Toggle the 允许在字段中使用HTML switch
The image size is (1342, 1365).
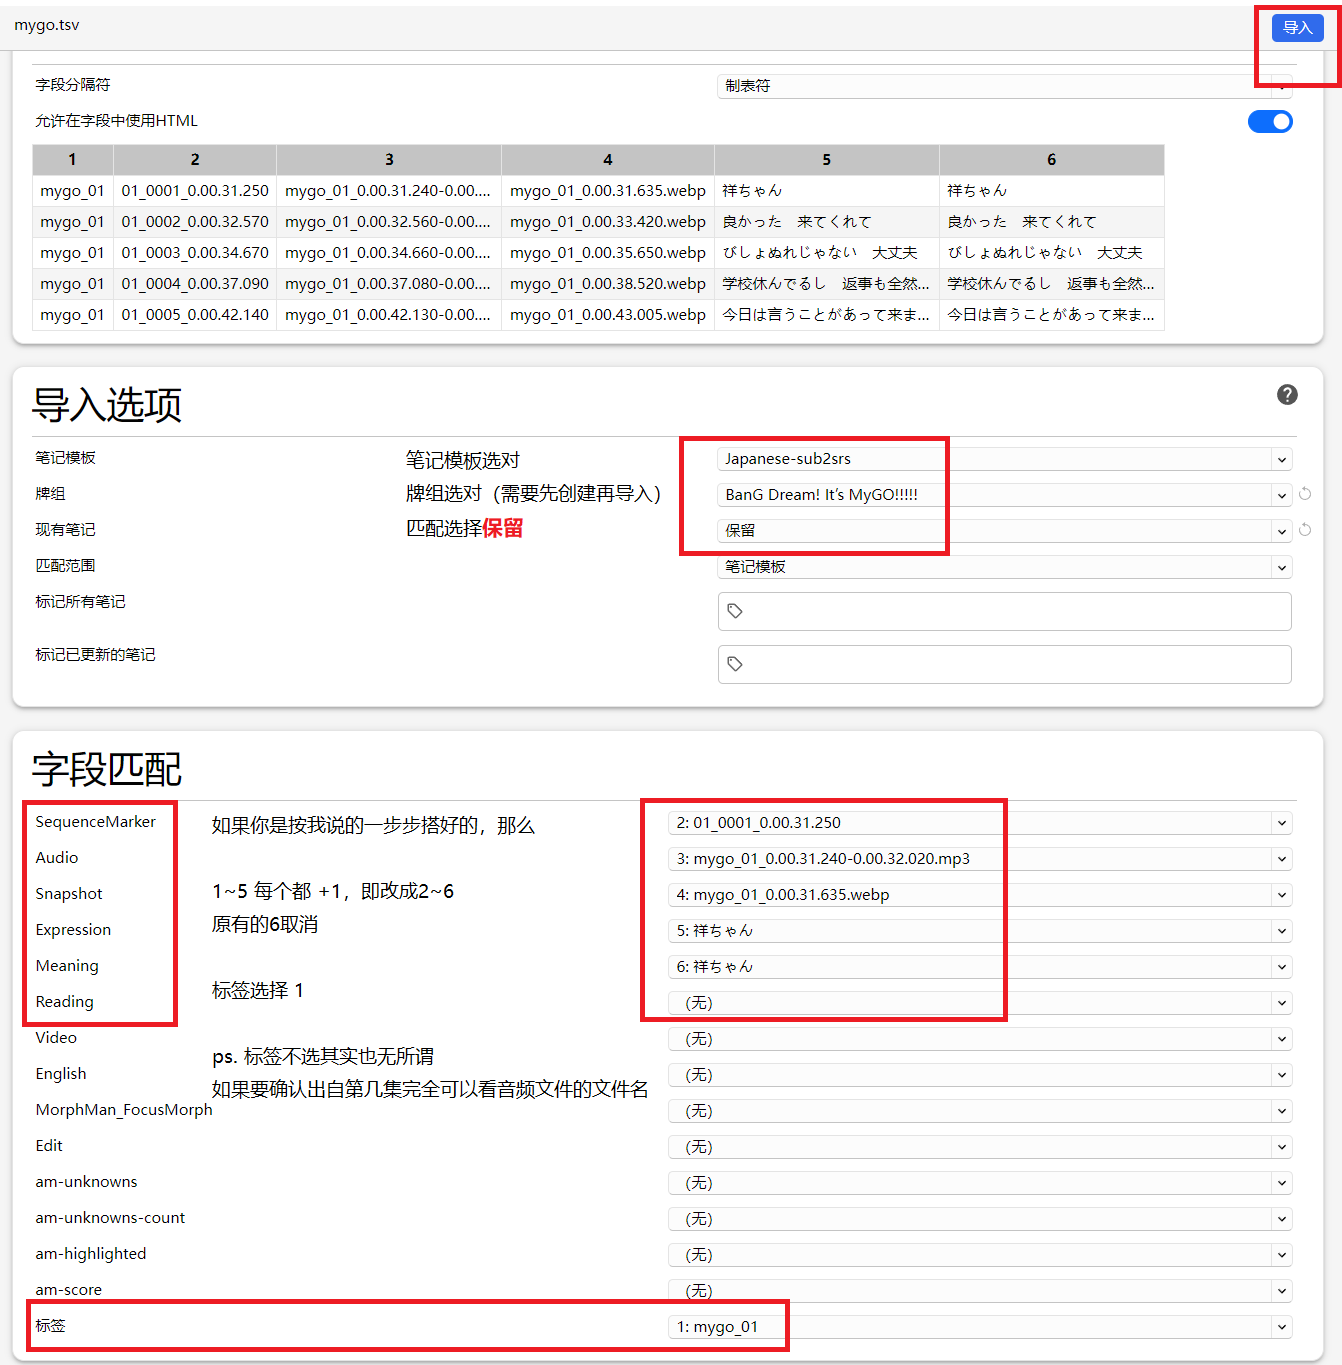[x=1270, y=122]
